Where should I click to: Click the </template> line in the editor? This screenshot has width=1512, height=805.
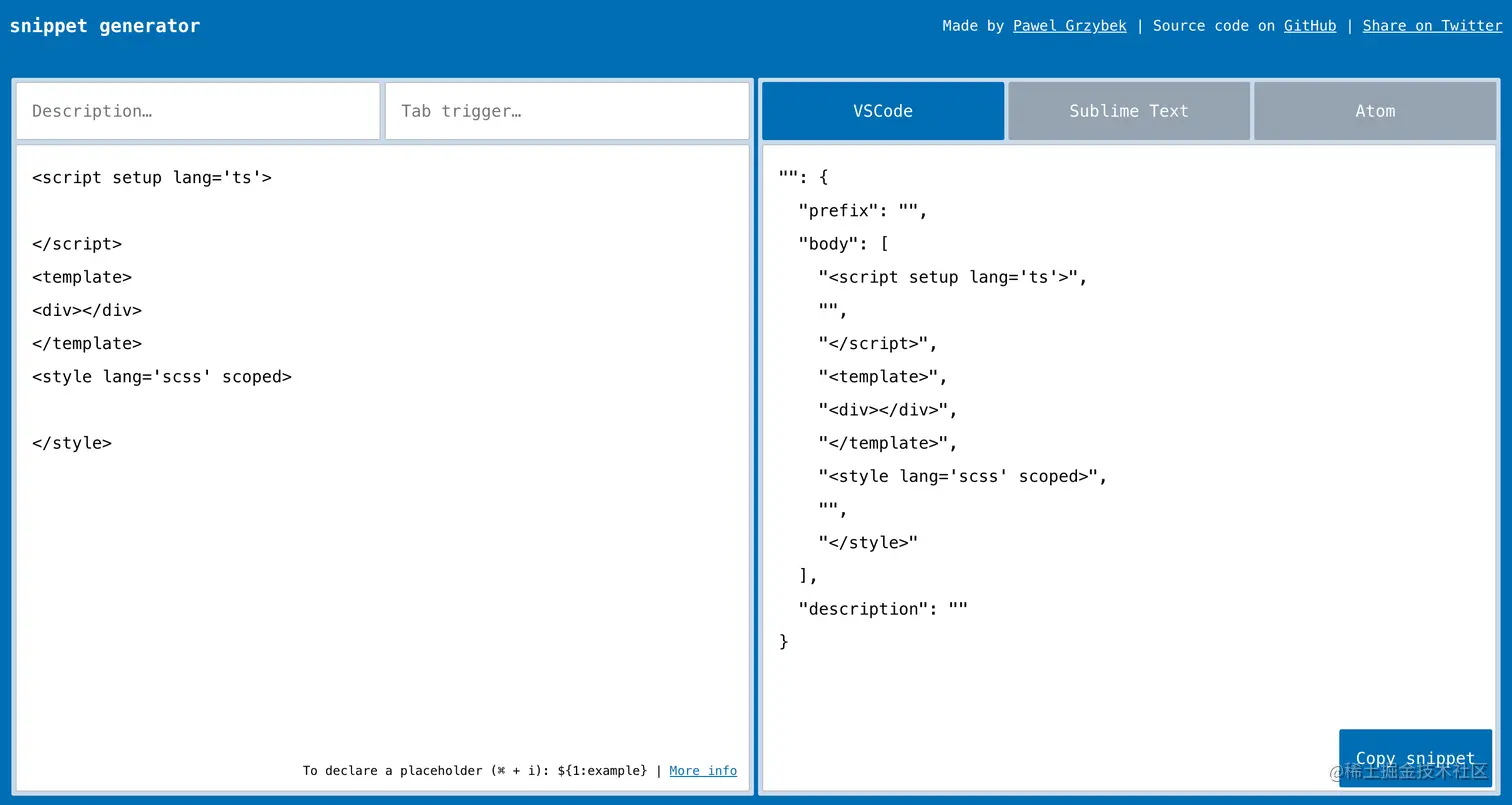coord(87,343)
